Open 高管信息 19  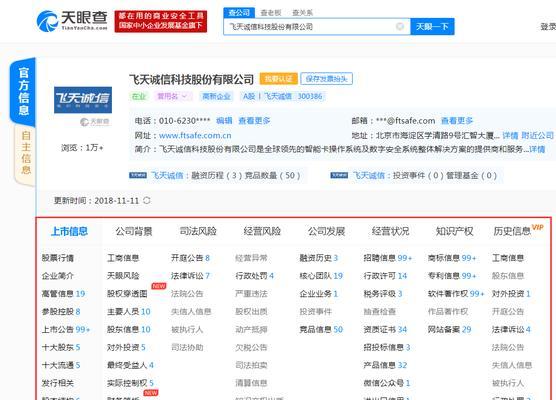(63, 294)
